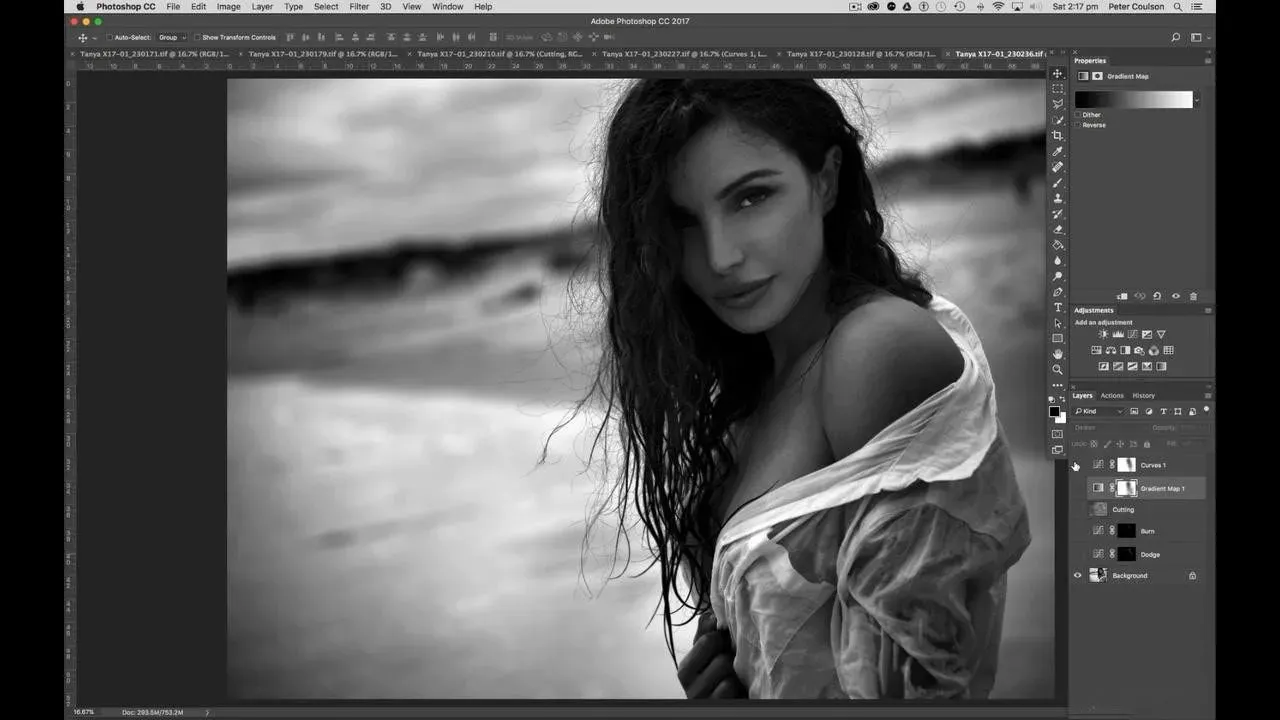Open the Adjustments panel flyout menu
The image size is (1280, 720).
click(x=1207, y=311)
